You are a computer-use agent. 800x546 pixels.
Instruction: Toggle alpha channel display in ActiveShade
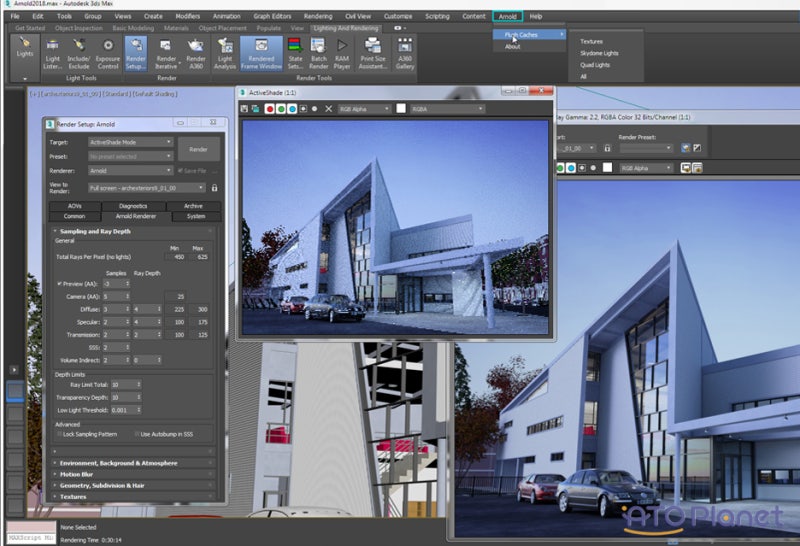point(304,109)
